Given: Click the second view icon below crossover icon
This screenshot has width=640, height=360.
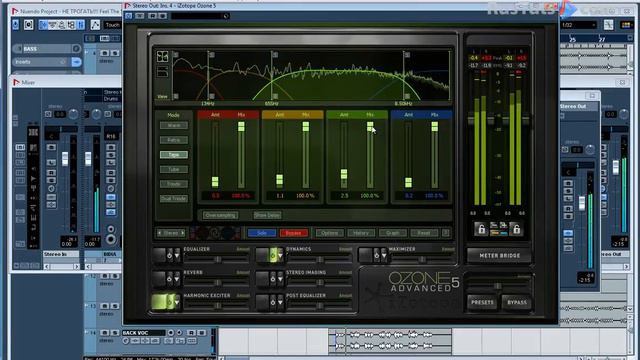Looking at the screenshot, I should [162, 72].
